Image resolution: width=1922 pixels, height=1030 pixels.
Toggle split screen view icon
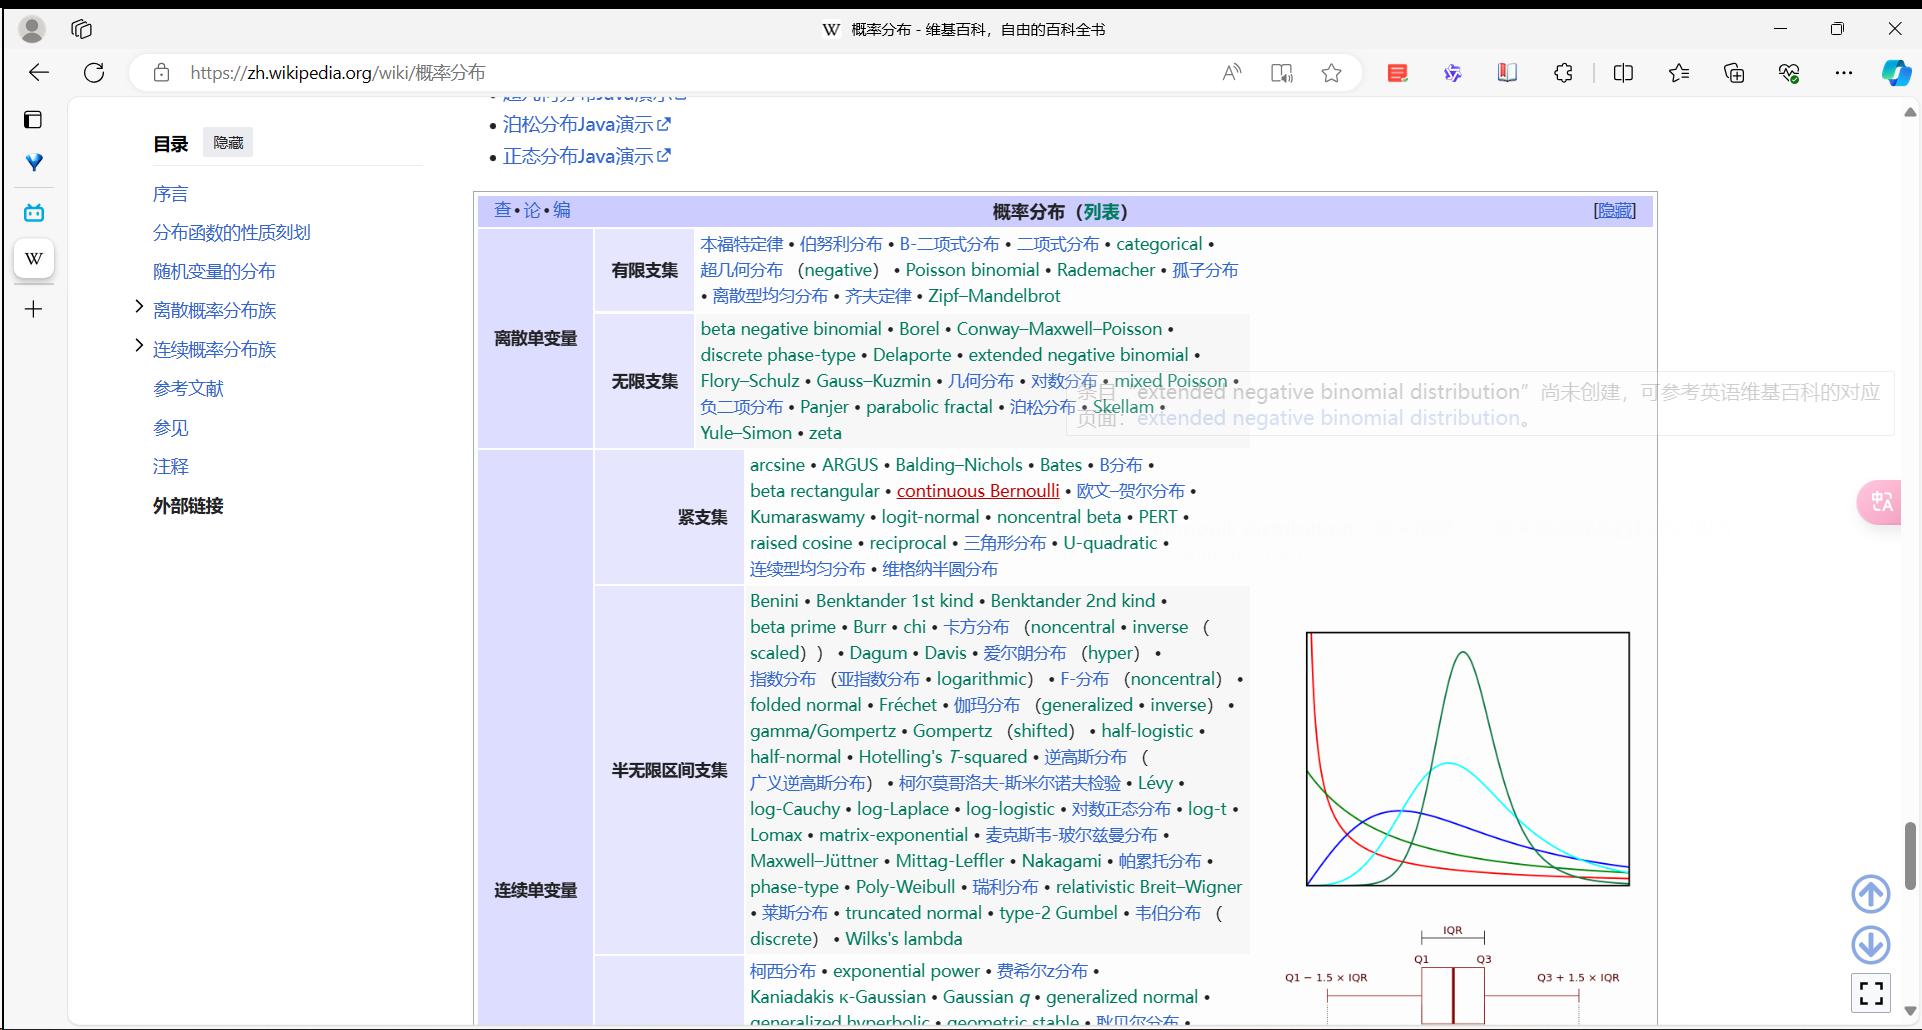point(1624,72)
